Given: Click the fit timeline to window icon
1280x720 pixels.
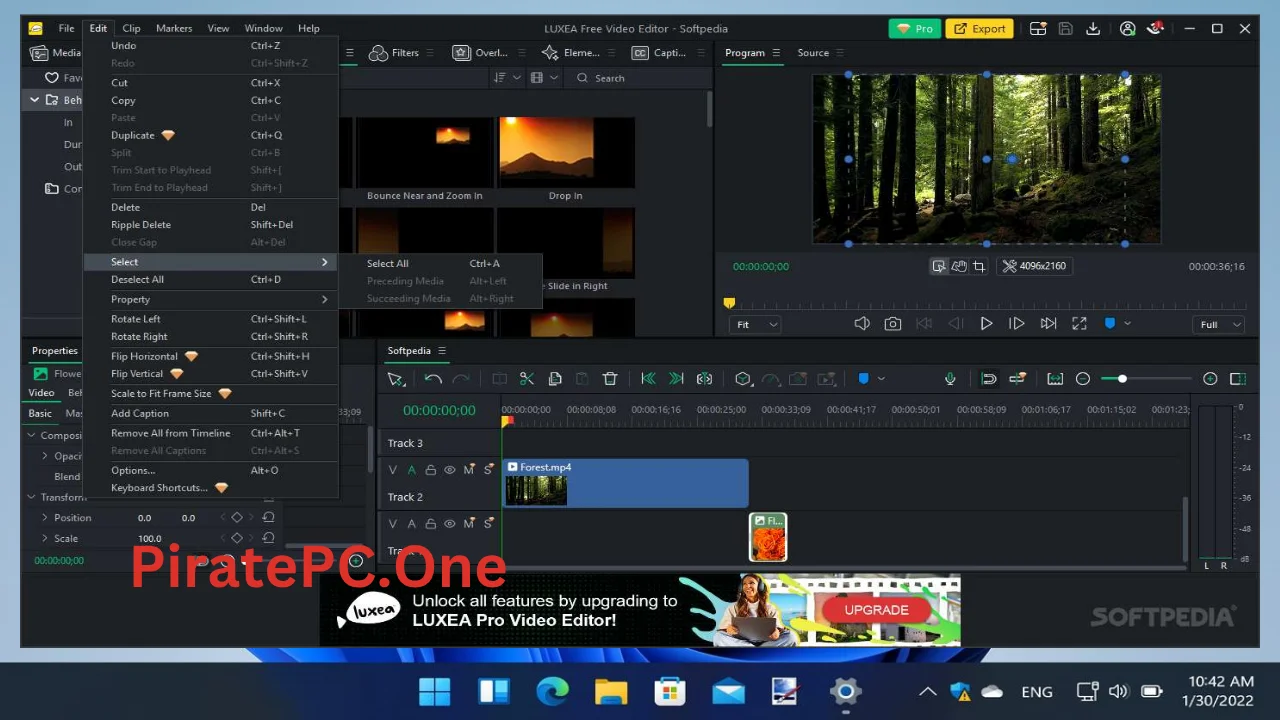Looking at the screenshot, I should (1055, 379).
